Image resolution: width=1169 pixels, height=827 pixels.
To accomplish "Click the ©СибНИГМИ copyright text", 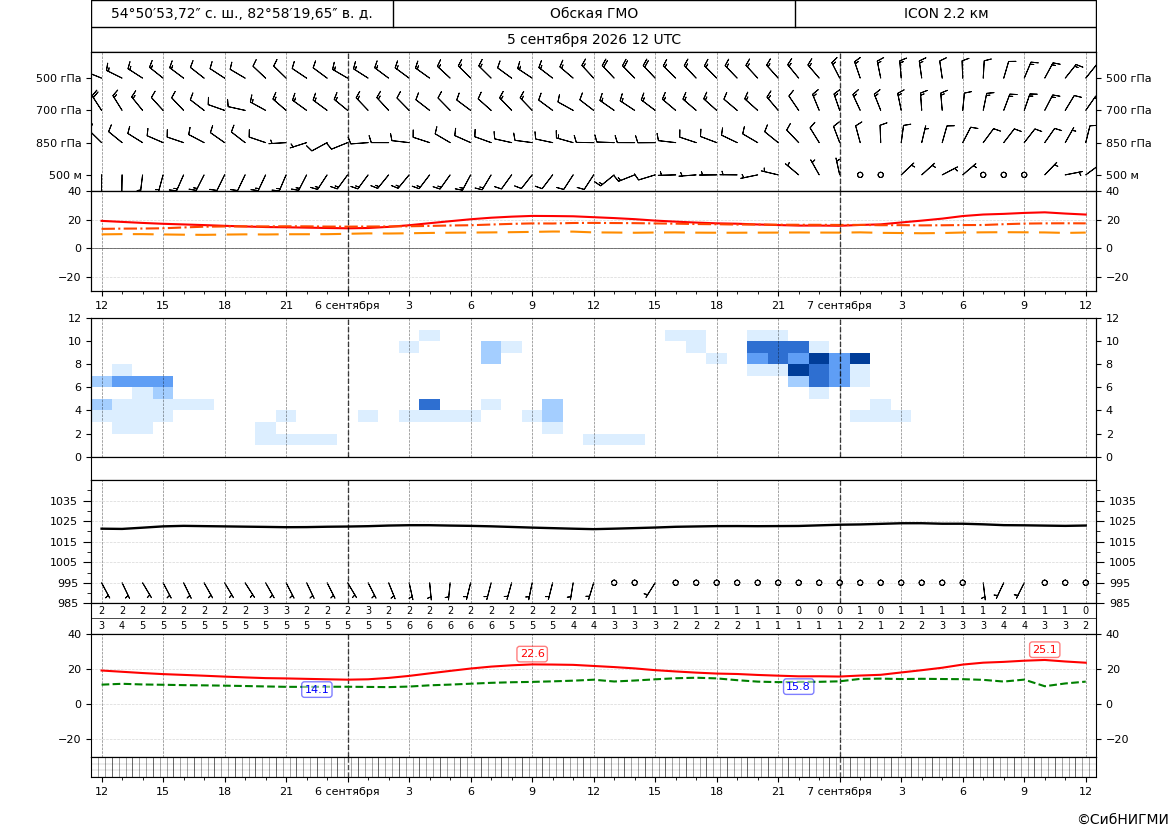I will click(x=1123, y=819).
